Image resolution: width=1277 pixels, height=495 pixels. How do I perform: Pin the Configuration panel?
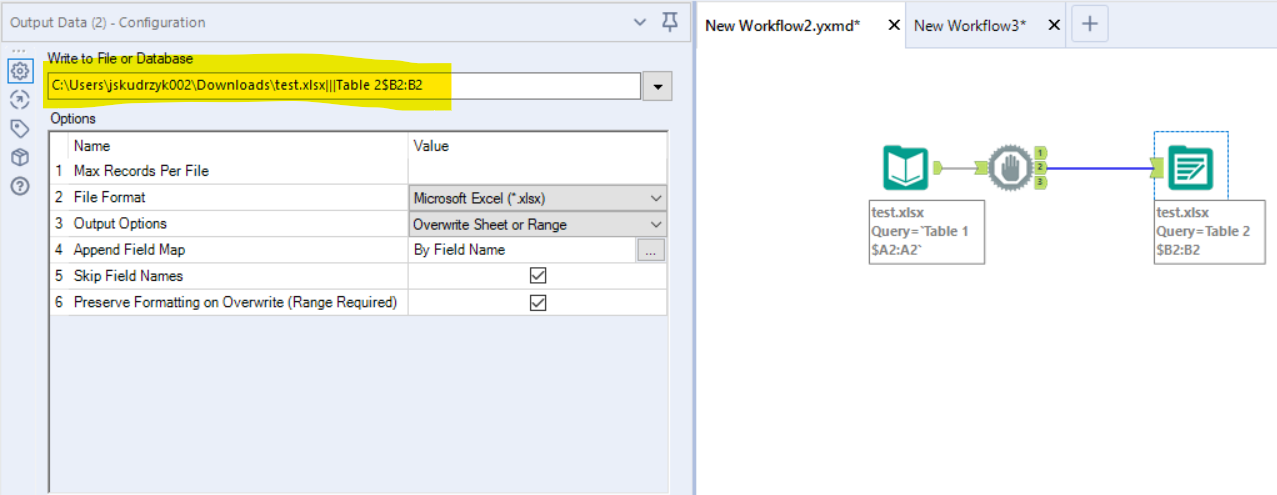coord(670,22)
